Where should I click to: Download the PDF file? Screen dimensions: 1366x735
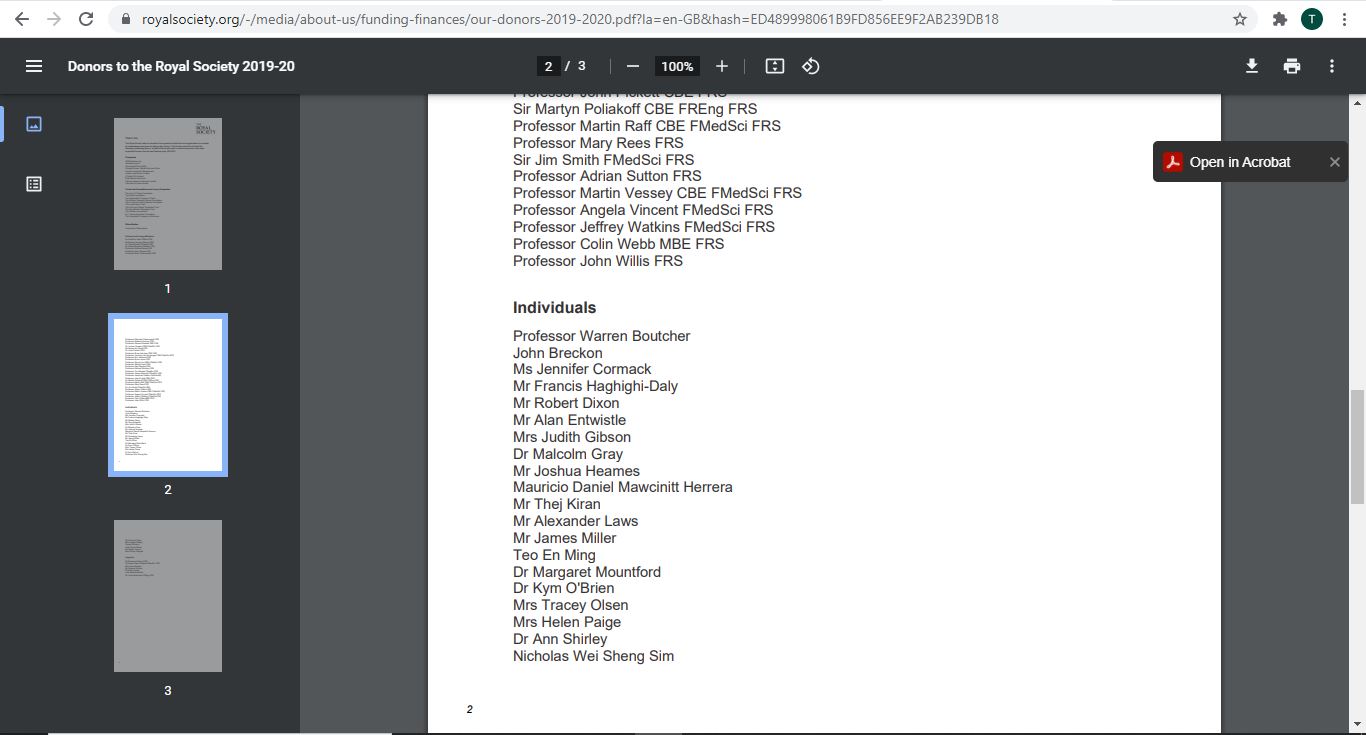pyautogui.click(x=1252, y=66)
